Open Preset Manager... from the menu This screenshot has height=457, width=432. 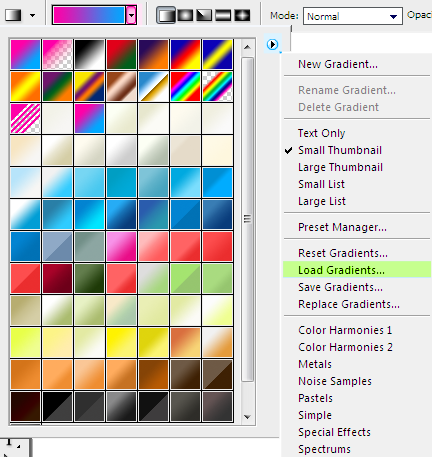(x=342, y=227)
